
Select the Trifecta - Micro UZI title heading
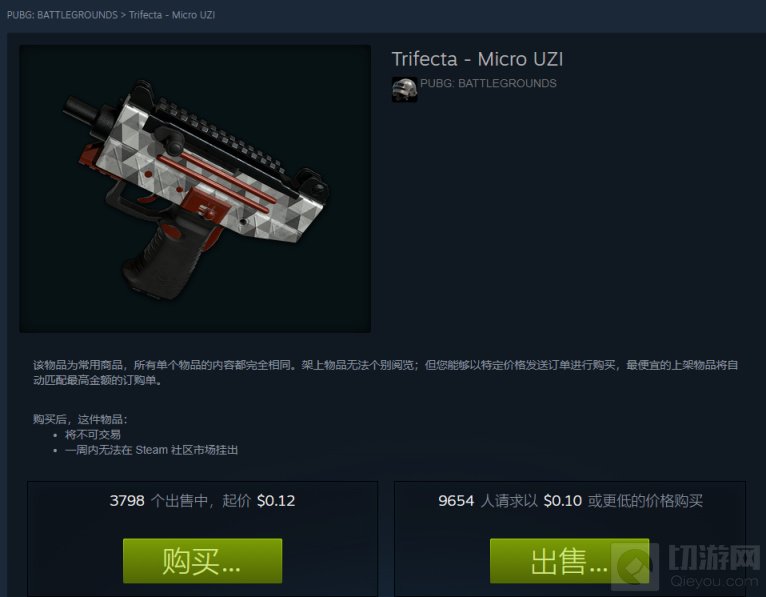(x=477, y=60)
